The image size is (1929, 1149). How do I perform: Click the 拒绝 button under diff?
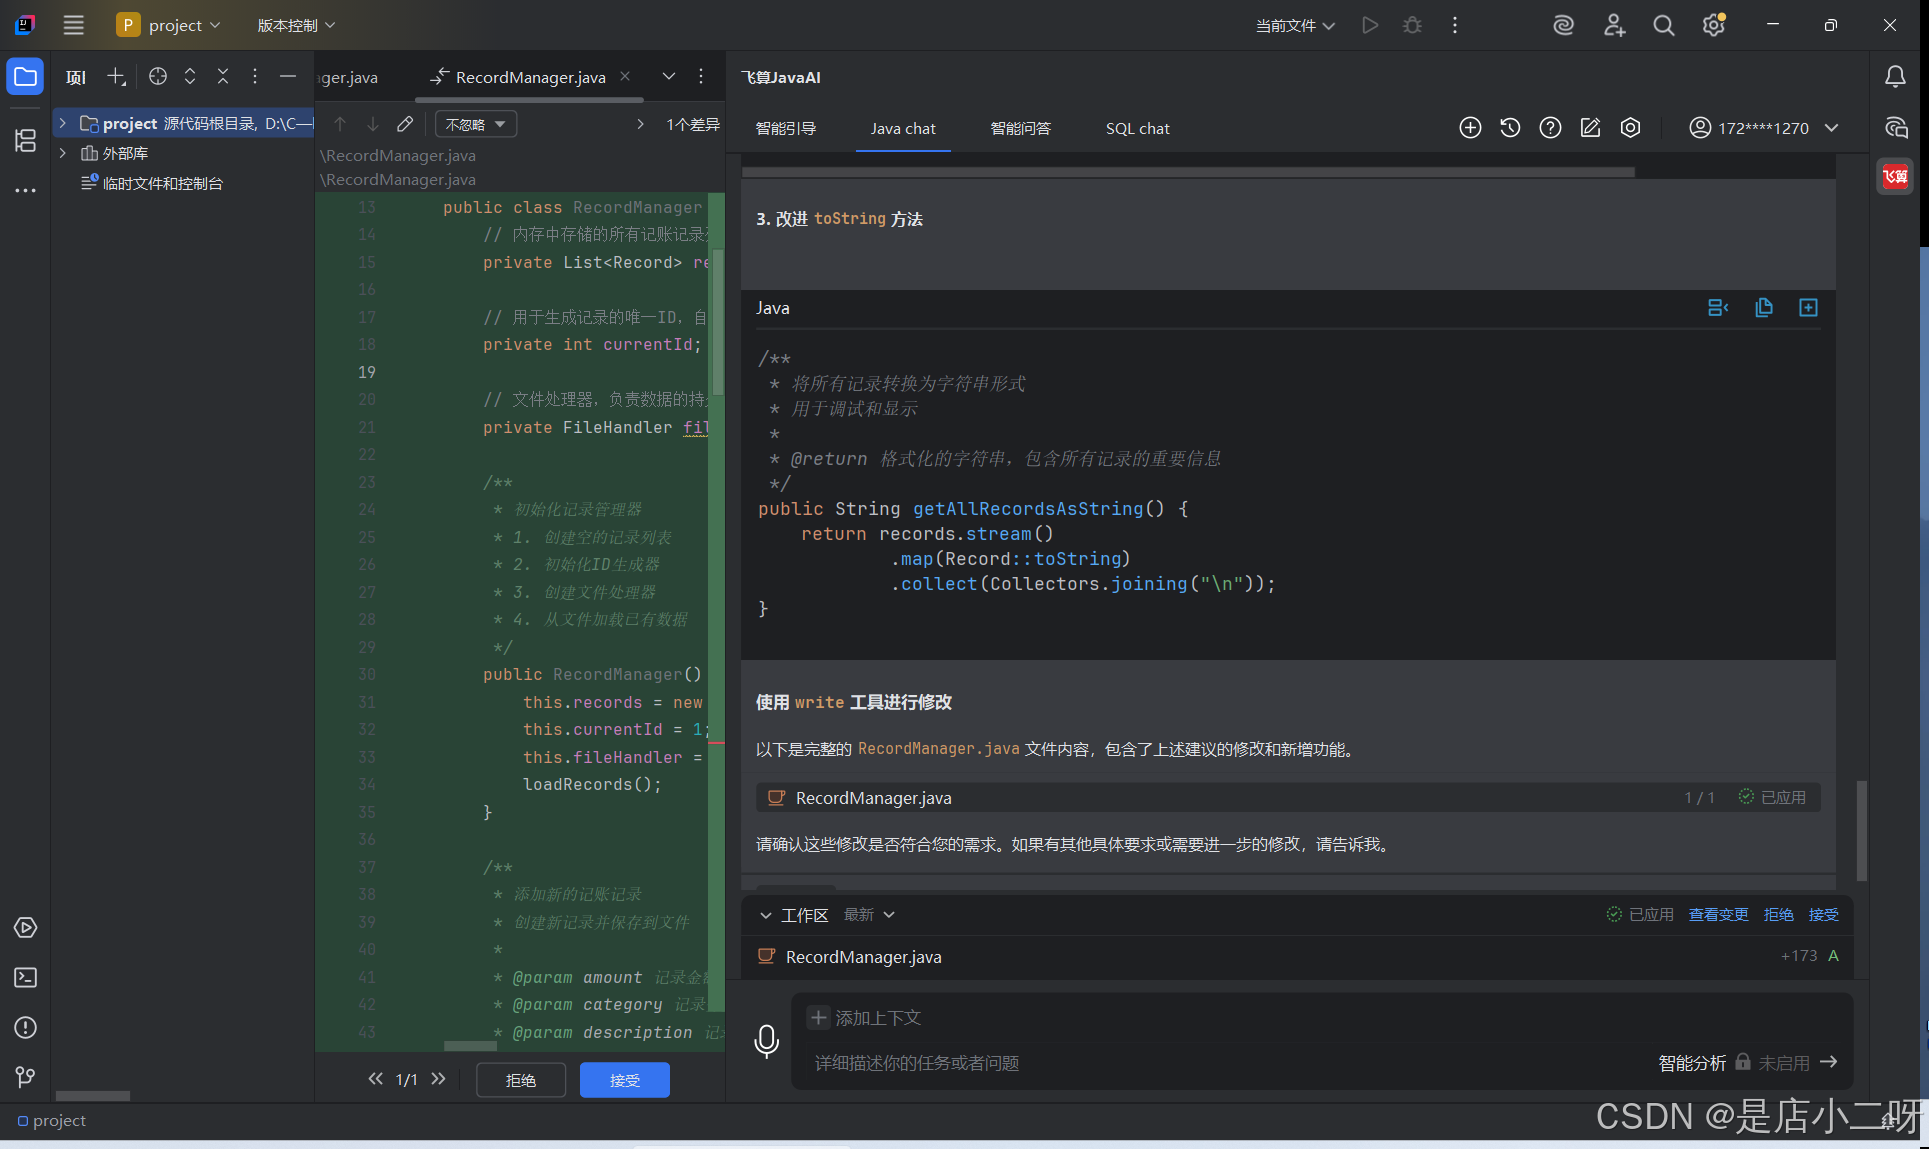click(x=521, y=1080)
